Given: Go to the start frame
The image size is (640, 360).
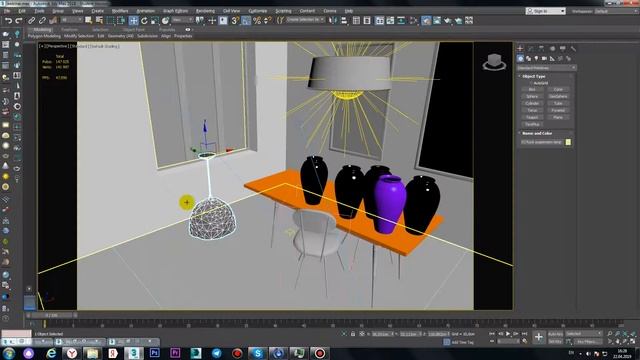Looking at the screenshot, I should (x=492, y=334).
